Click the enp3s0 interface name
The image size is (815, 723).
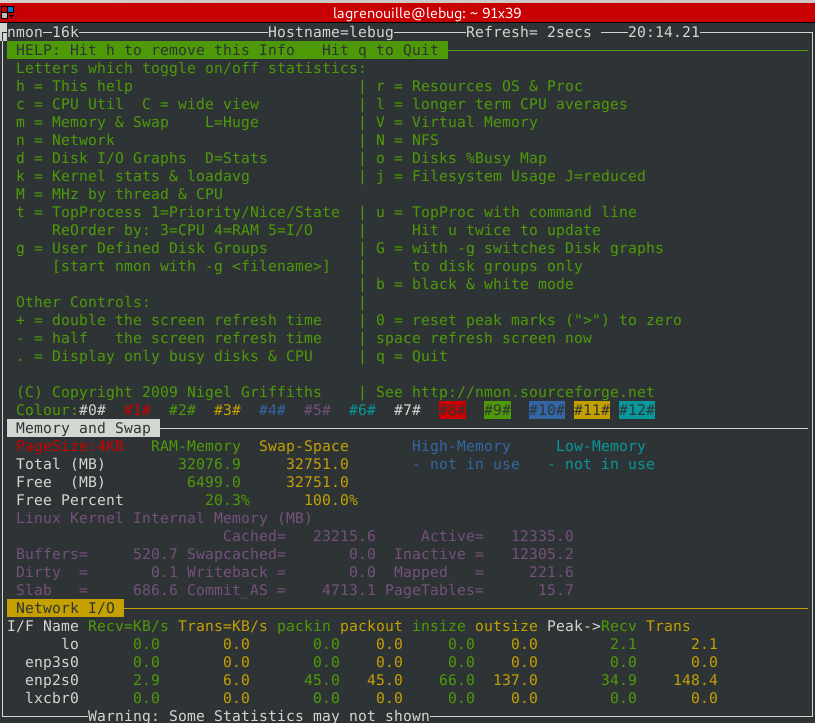pos(52,662)
